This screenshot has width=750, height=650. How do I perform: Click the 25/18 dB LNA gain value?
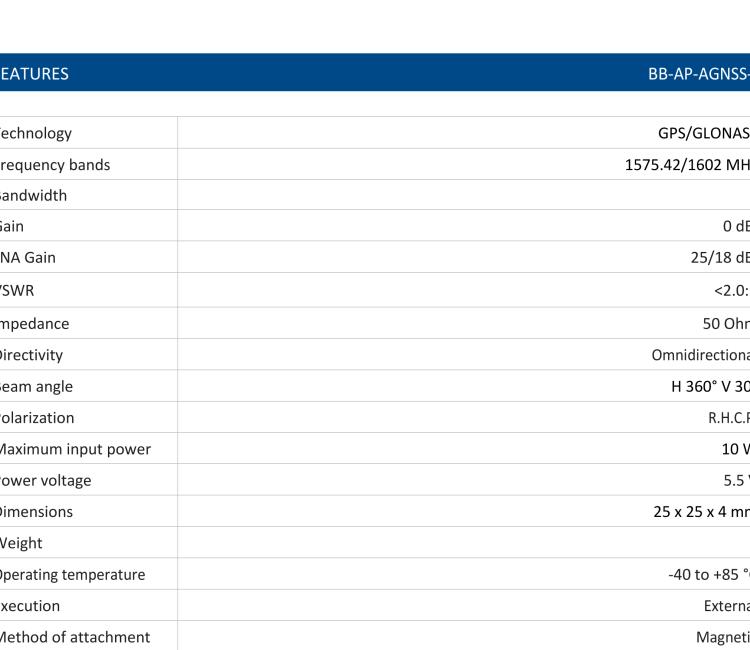tap(719, 257)
